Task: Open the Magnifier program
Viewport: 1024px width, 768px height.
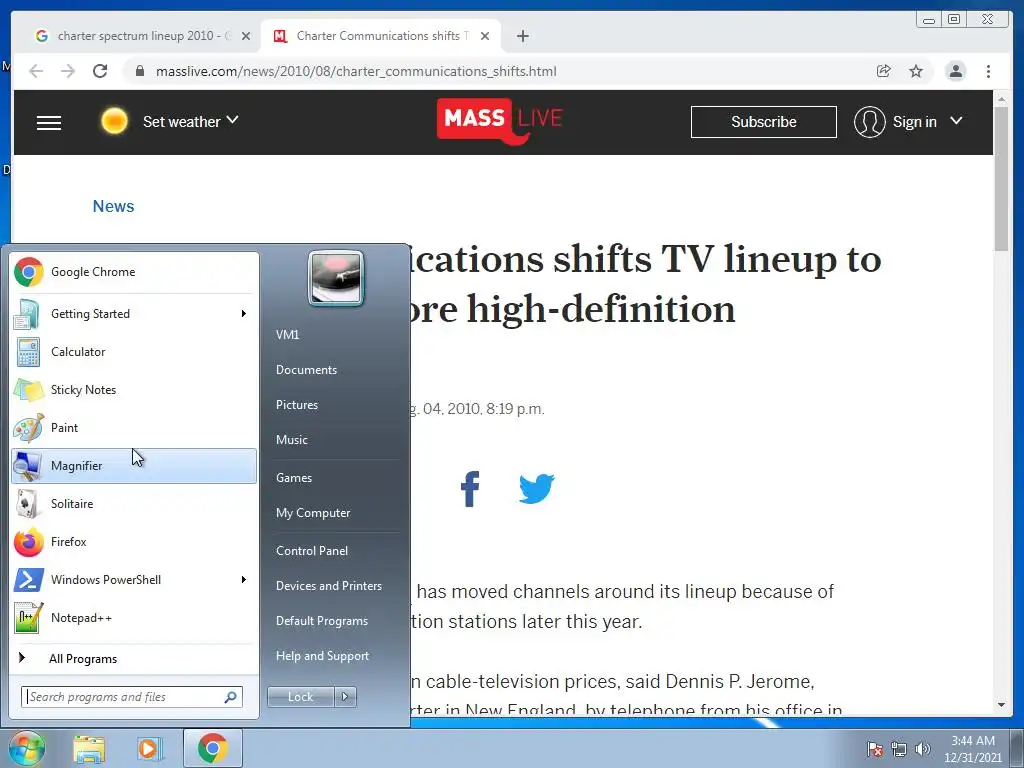Action: (x=134, y=466)
